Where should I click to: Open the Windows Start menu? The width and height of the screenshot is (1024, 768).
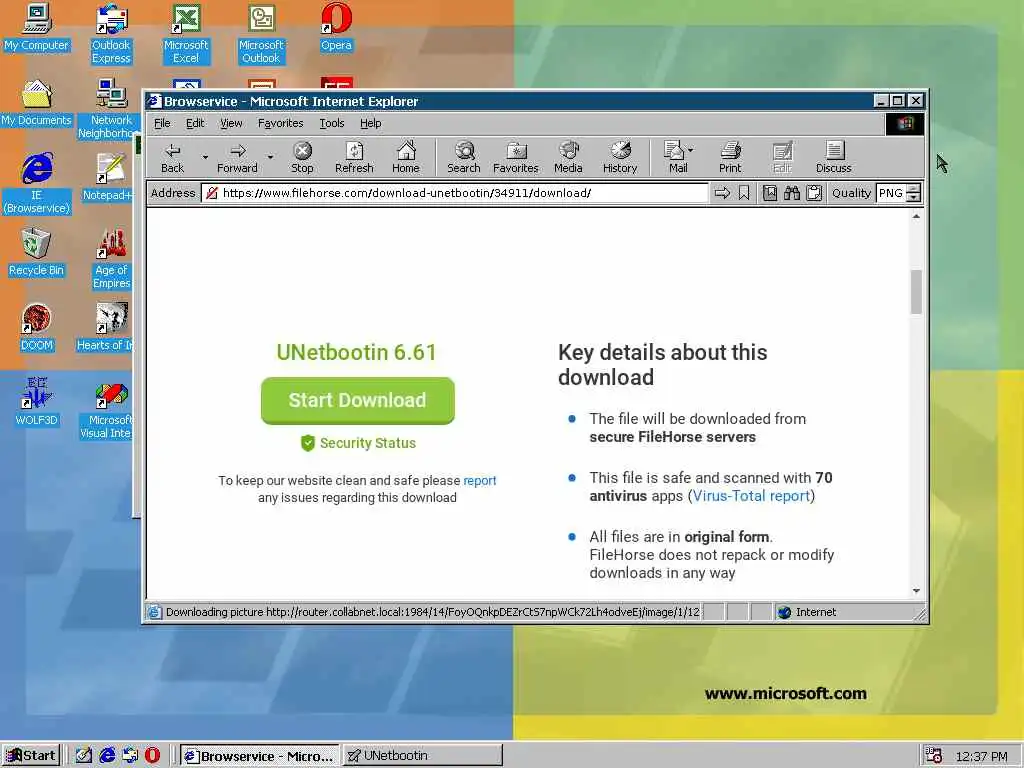point(31,756)
